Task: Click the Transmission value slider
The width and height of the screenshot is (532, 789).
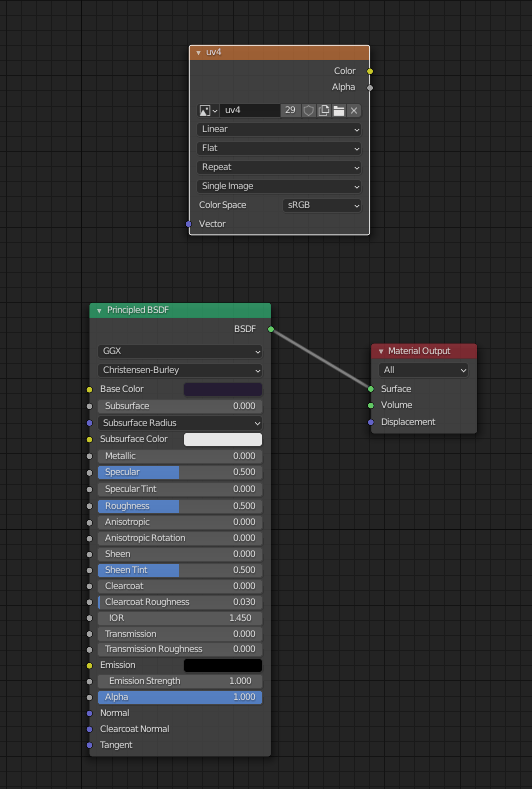Action: pos(180,634)
